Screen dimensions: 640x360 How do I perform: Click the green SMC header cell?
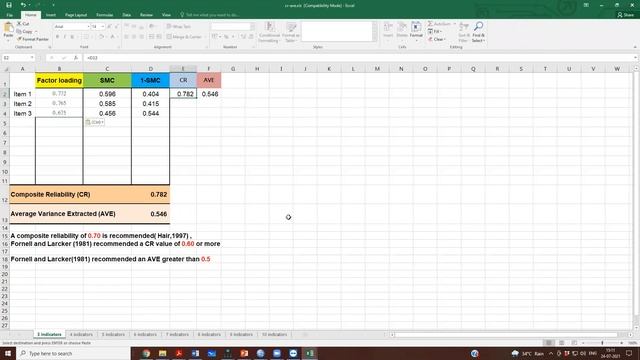coord(107,80)
